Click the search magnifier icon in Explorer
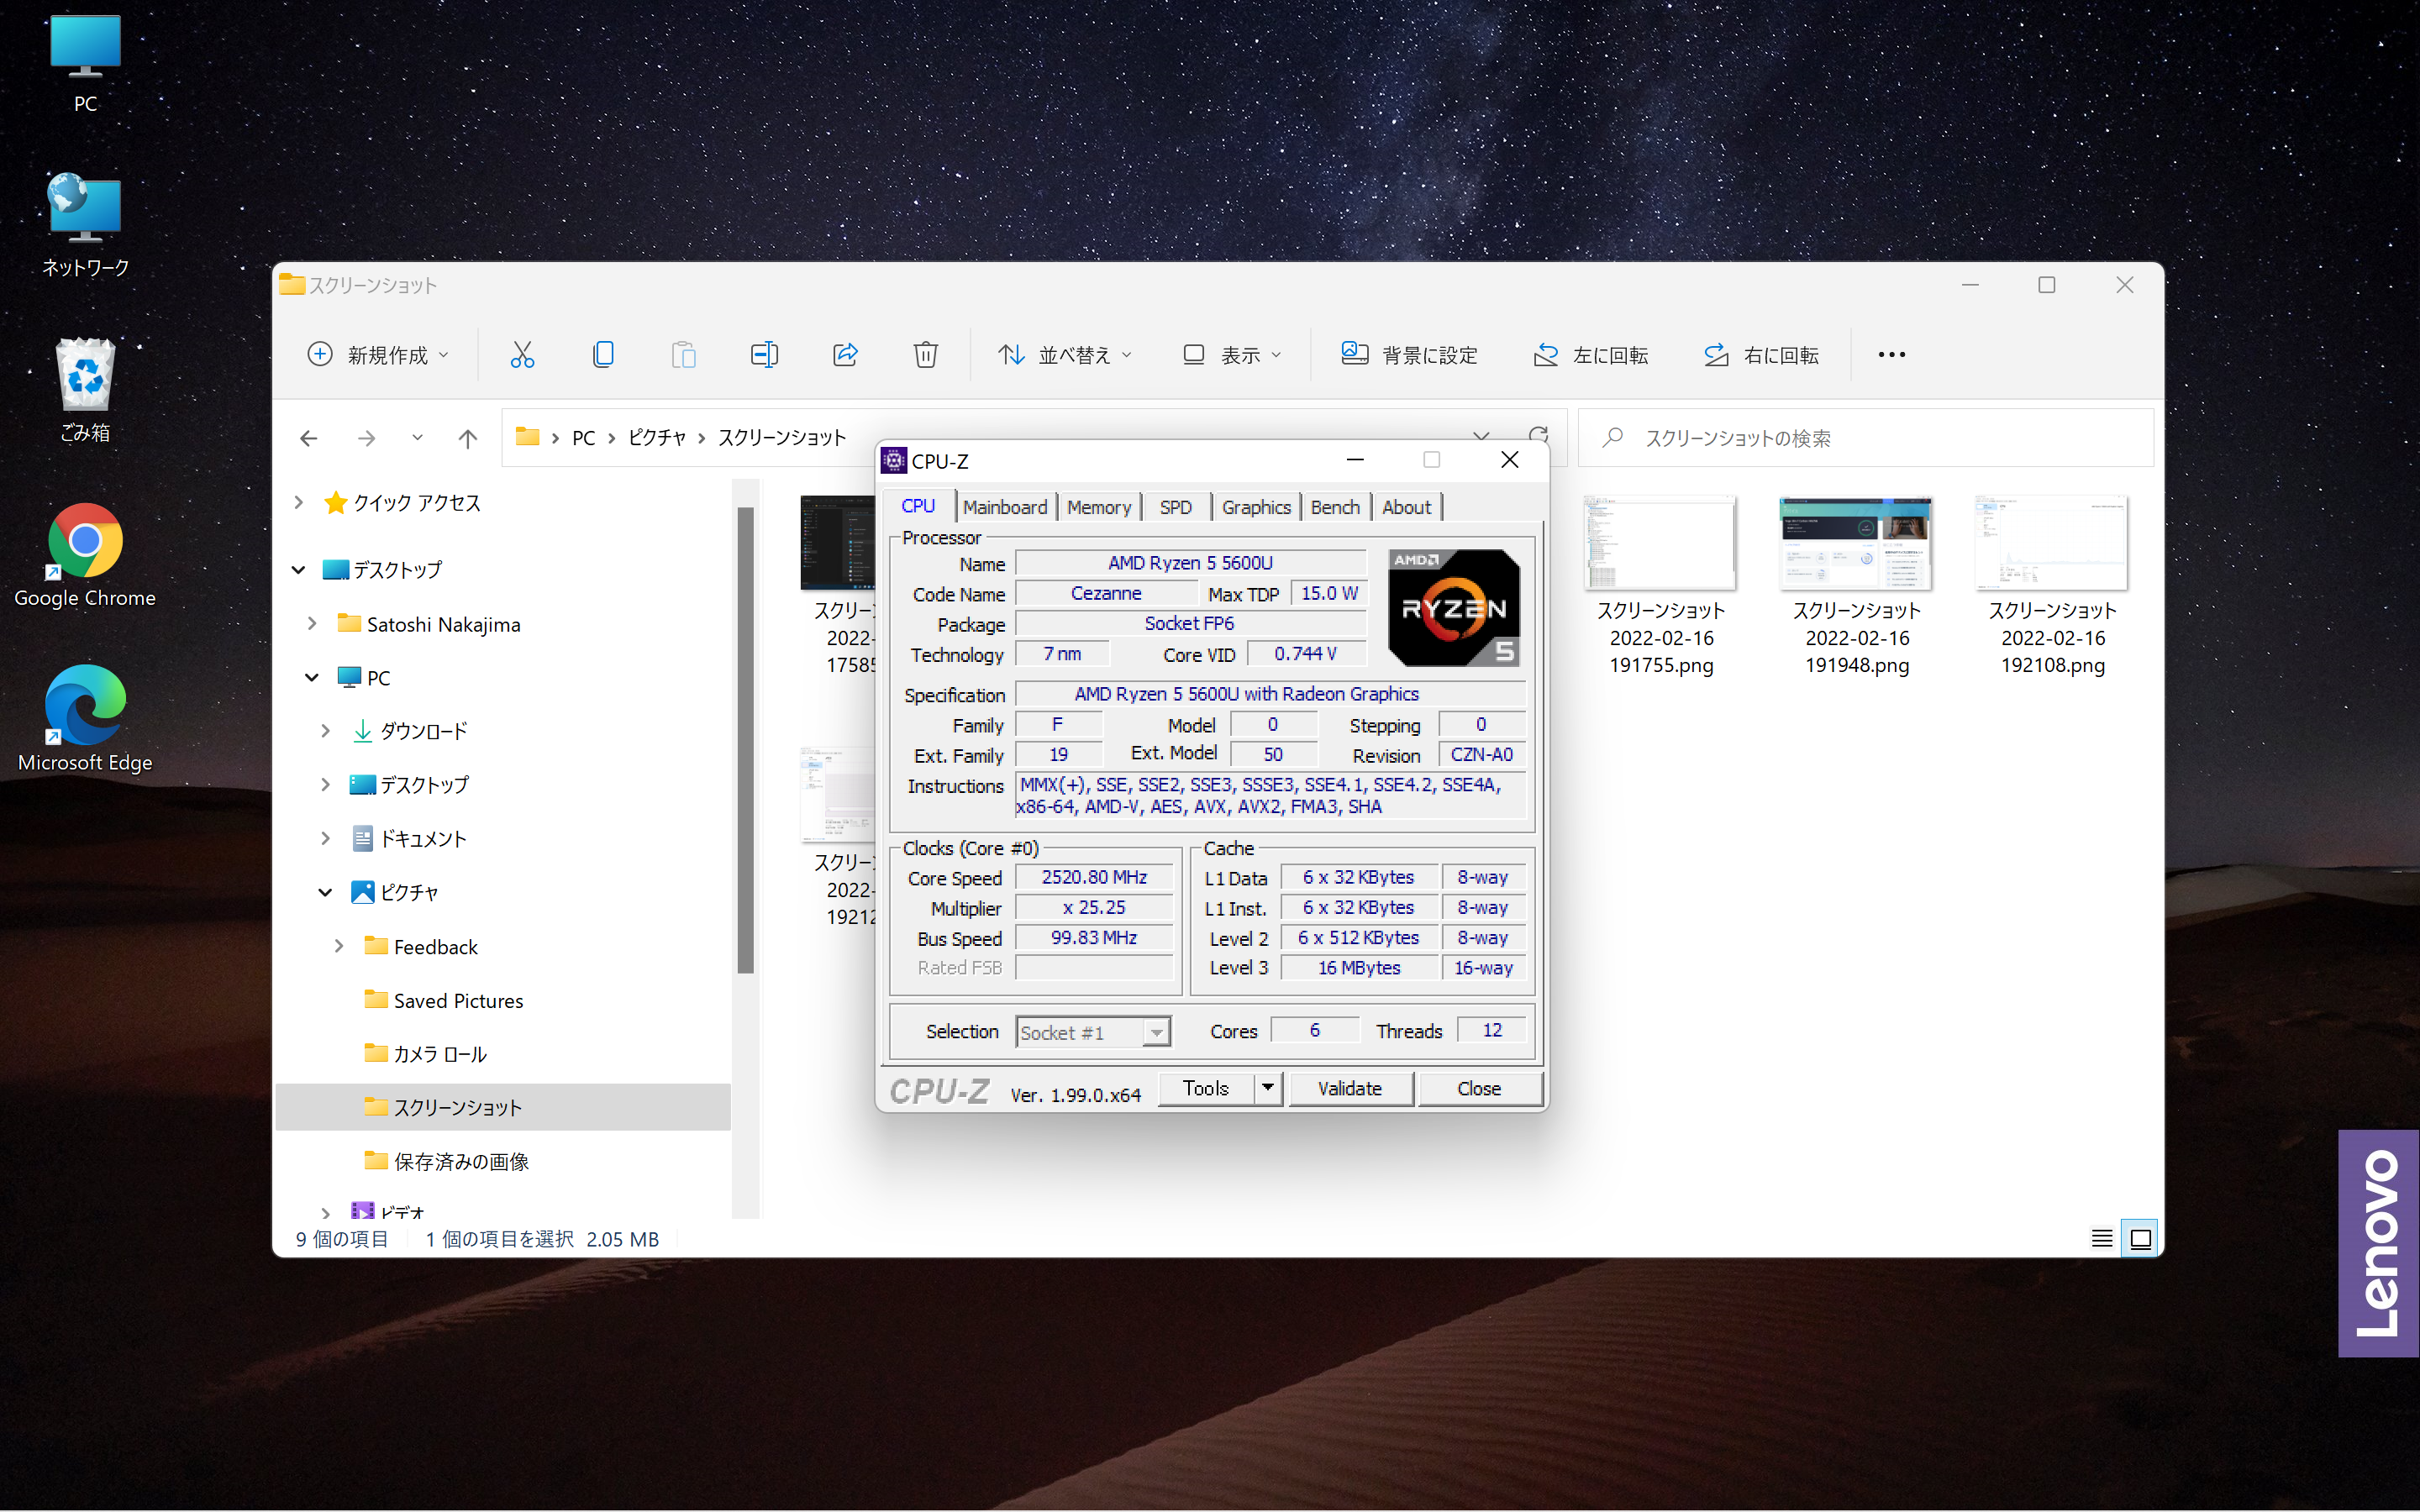This screenshot has width=2420, height=1512. 1612,437
